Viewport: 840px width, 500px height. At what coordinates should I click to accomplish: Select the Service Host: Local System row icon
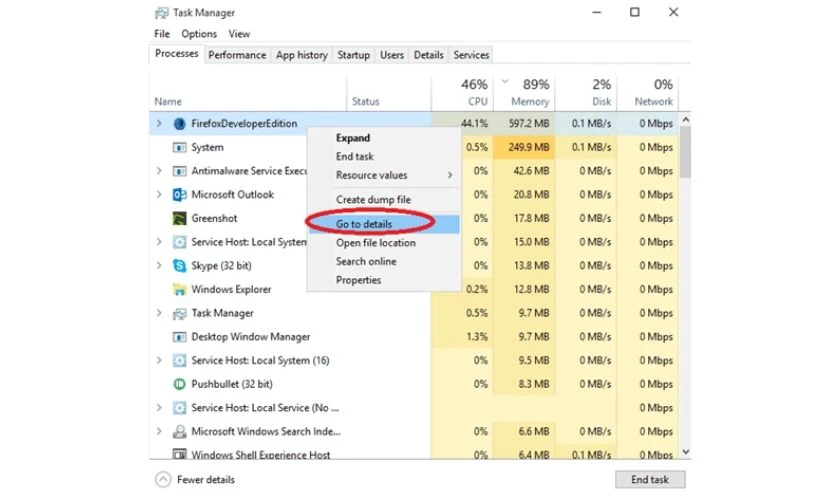179,242
